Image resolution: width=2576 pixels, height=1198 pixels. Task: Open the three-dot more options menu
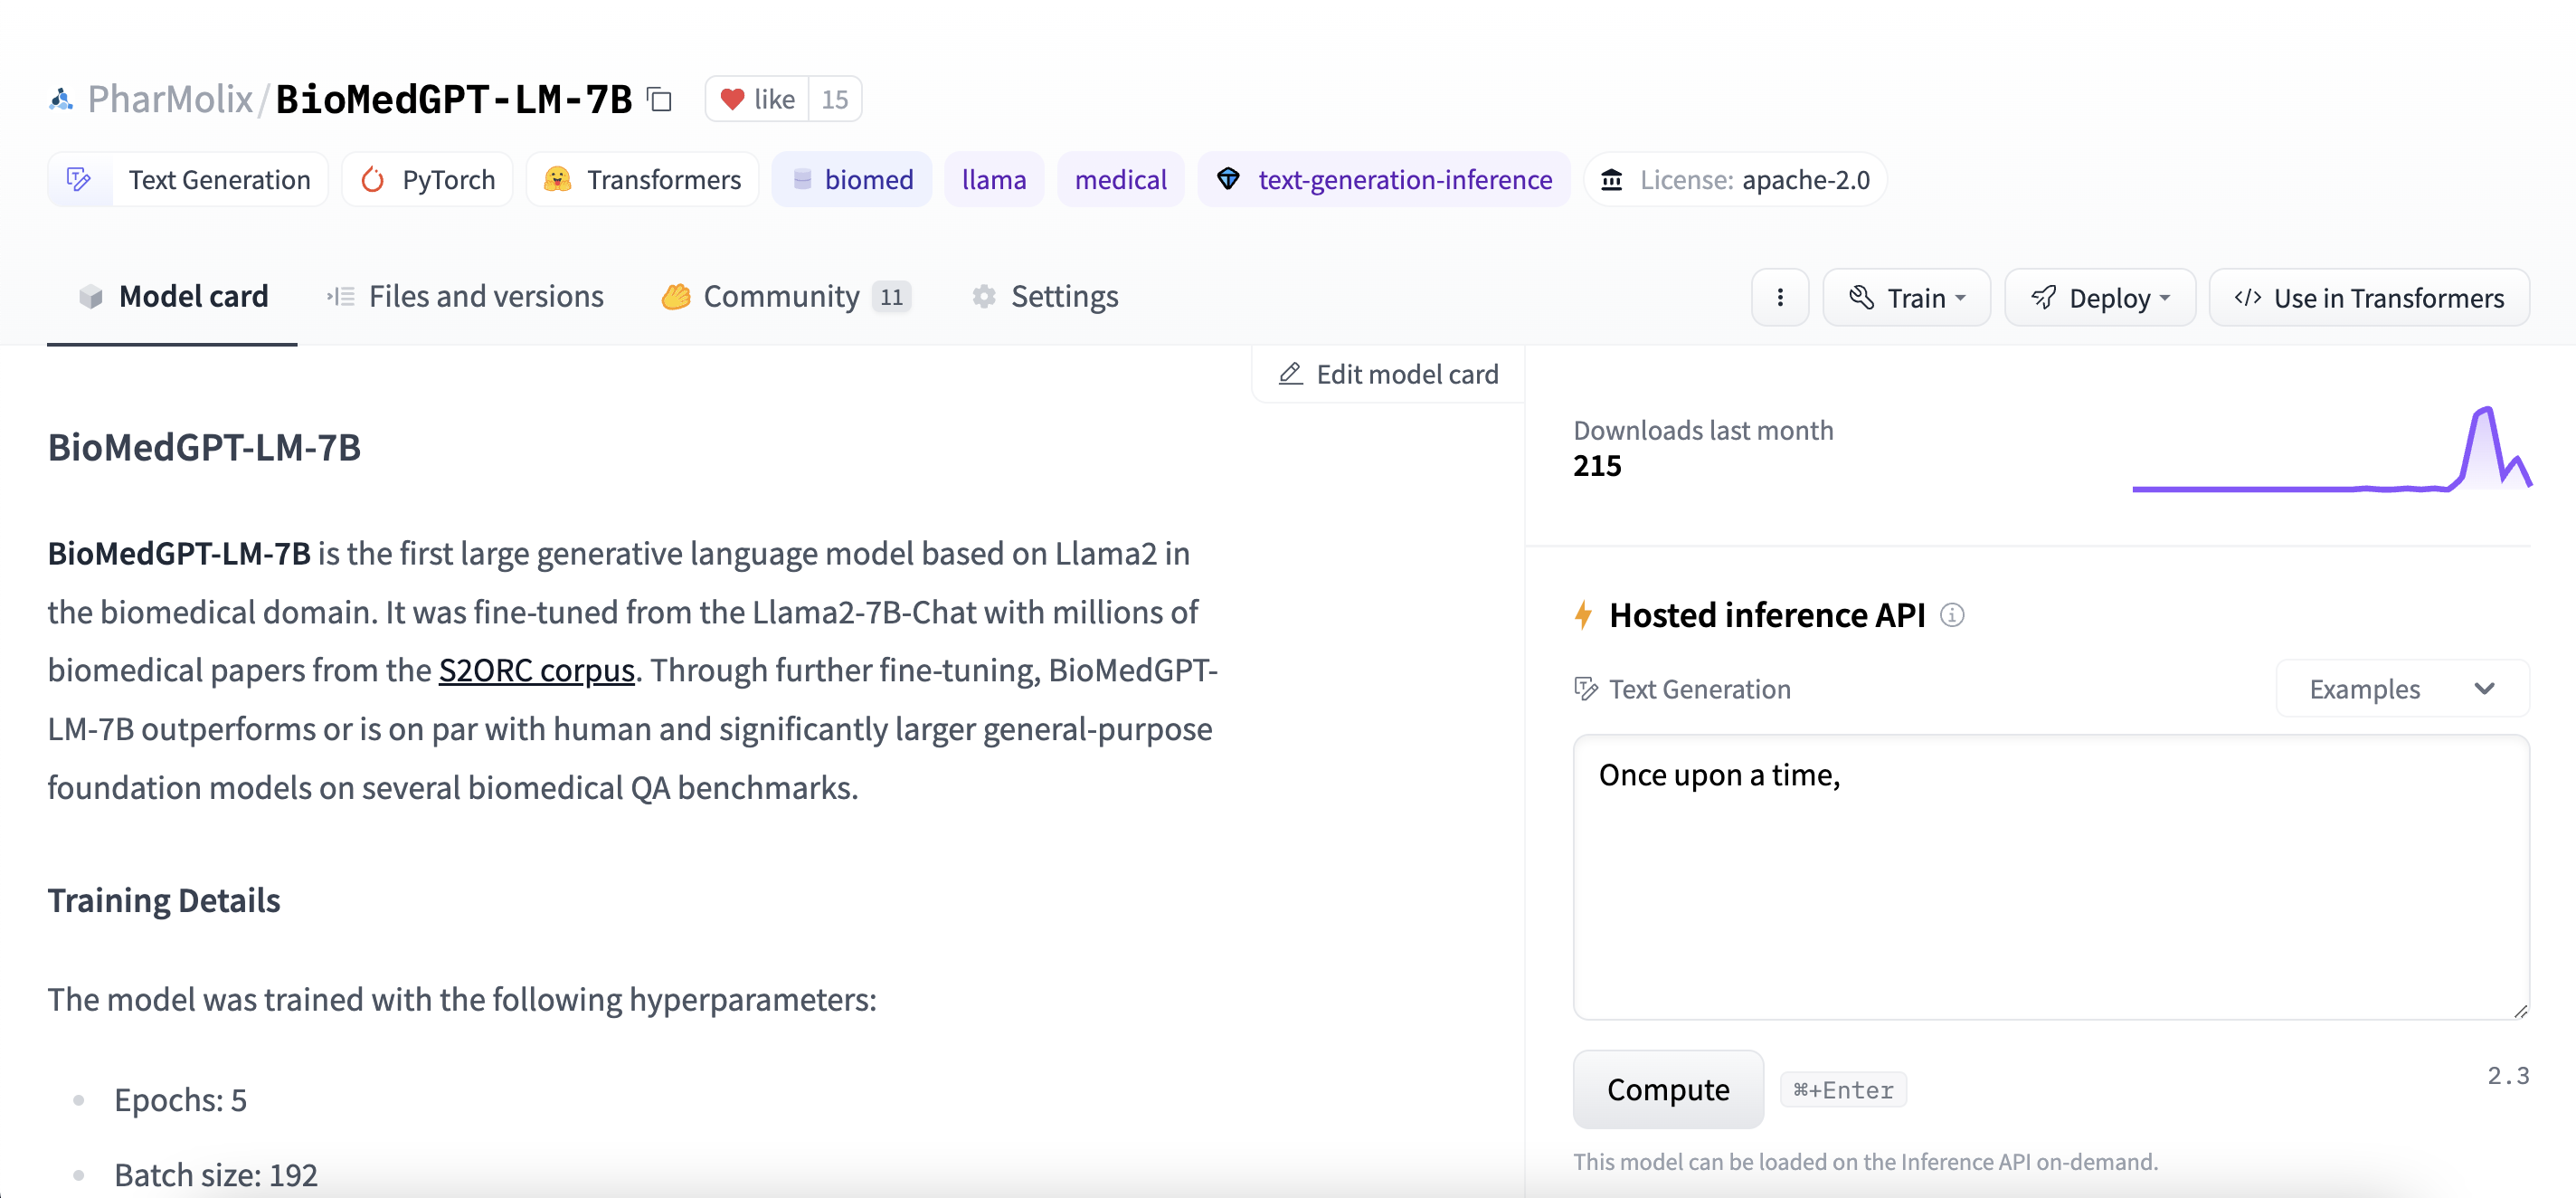(x=1779, y=297)
